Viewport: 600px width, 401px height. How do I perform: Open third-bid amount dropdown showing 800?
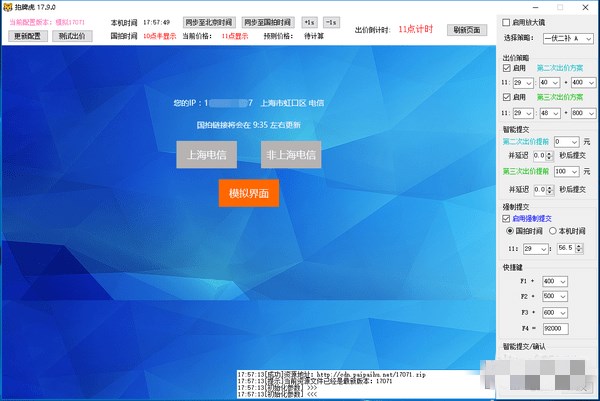click(583, 113)
